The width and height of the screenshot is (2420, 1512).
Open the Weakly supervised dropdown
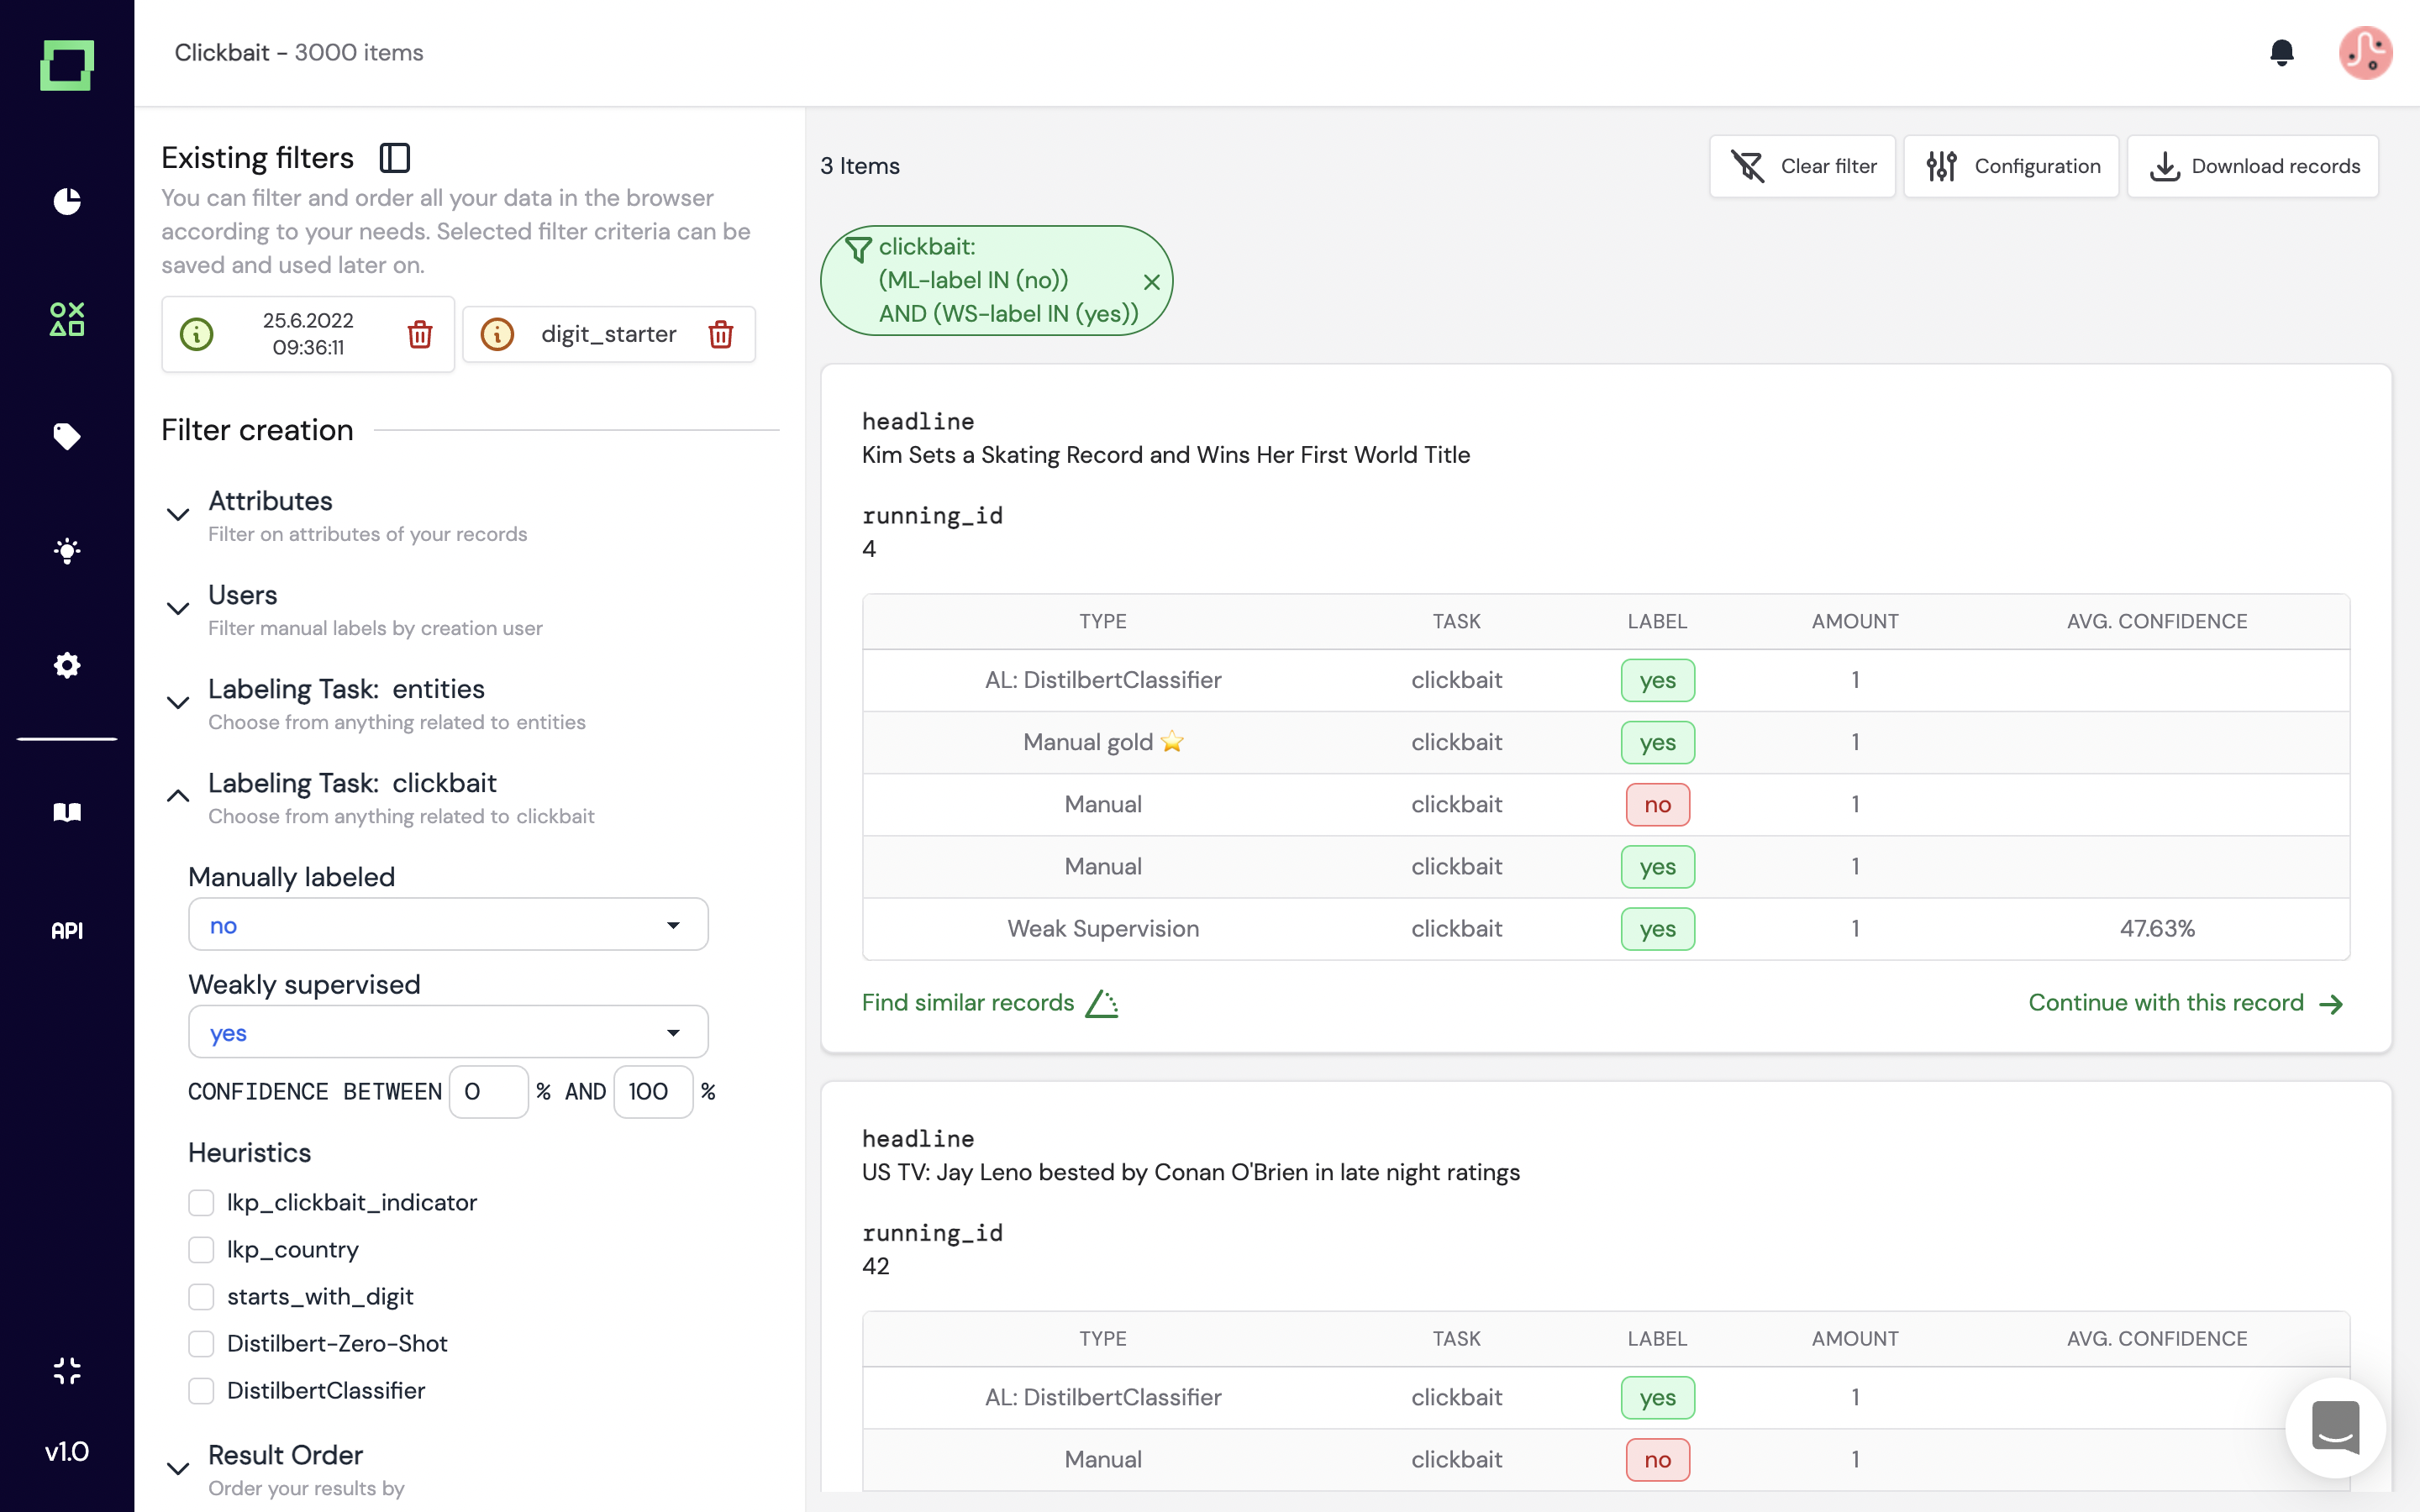pyautogui.click(x=447, y=1032)
